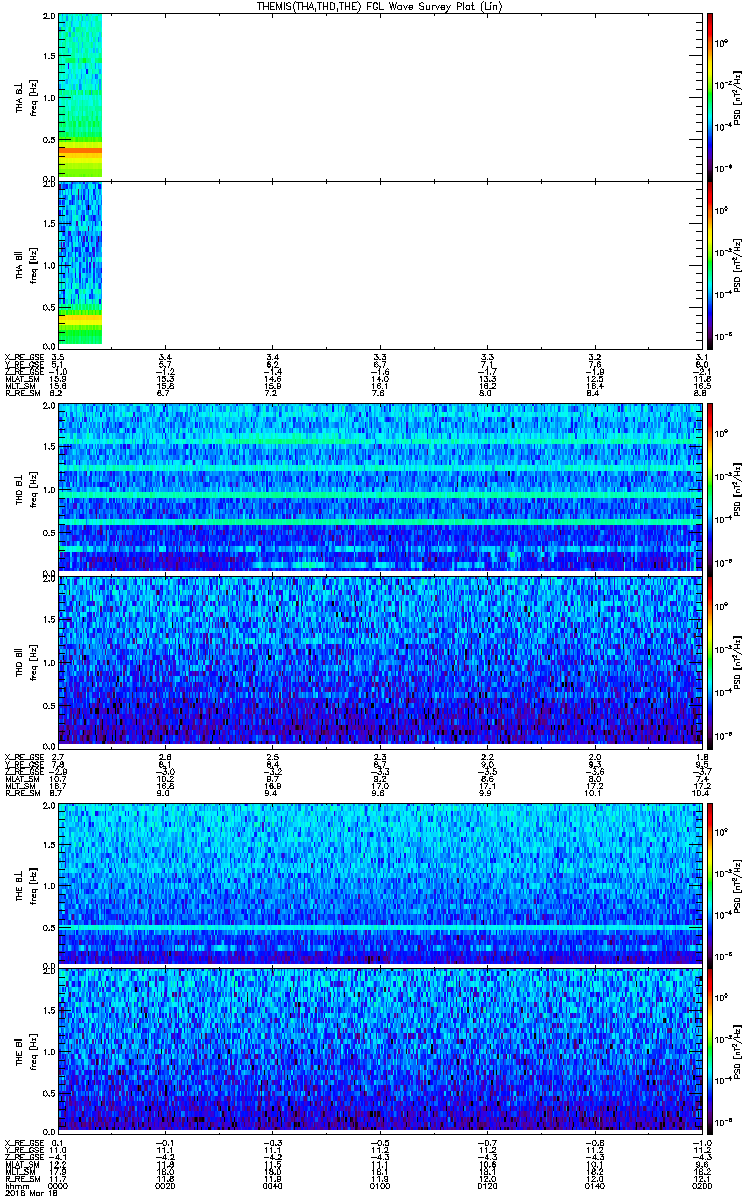Select the THA B-perpendicular spectrogram data strip
The image size is (750, 1200).
point(80,95)
